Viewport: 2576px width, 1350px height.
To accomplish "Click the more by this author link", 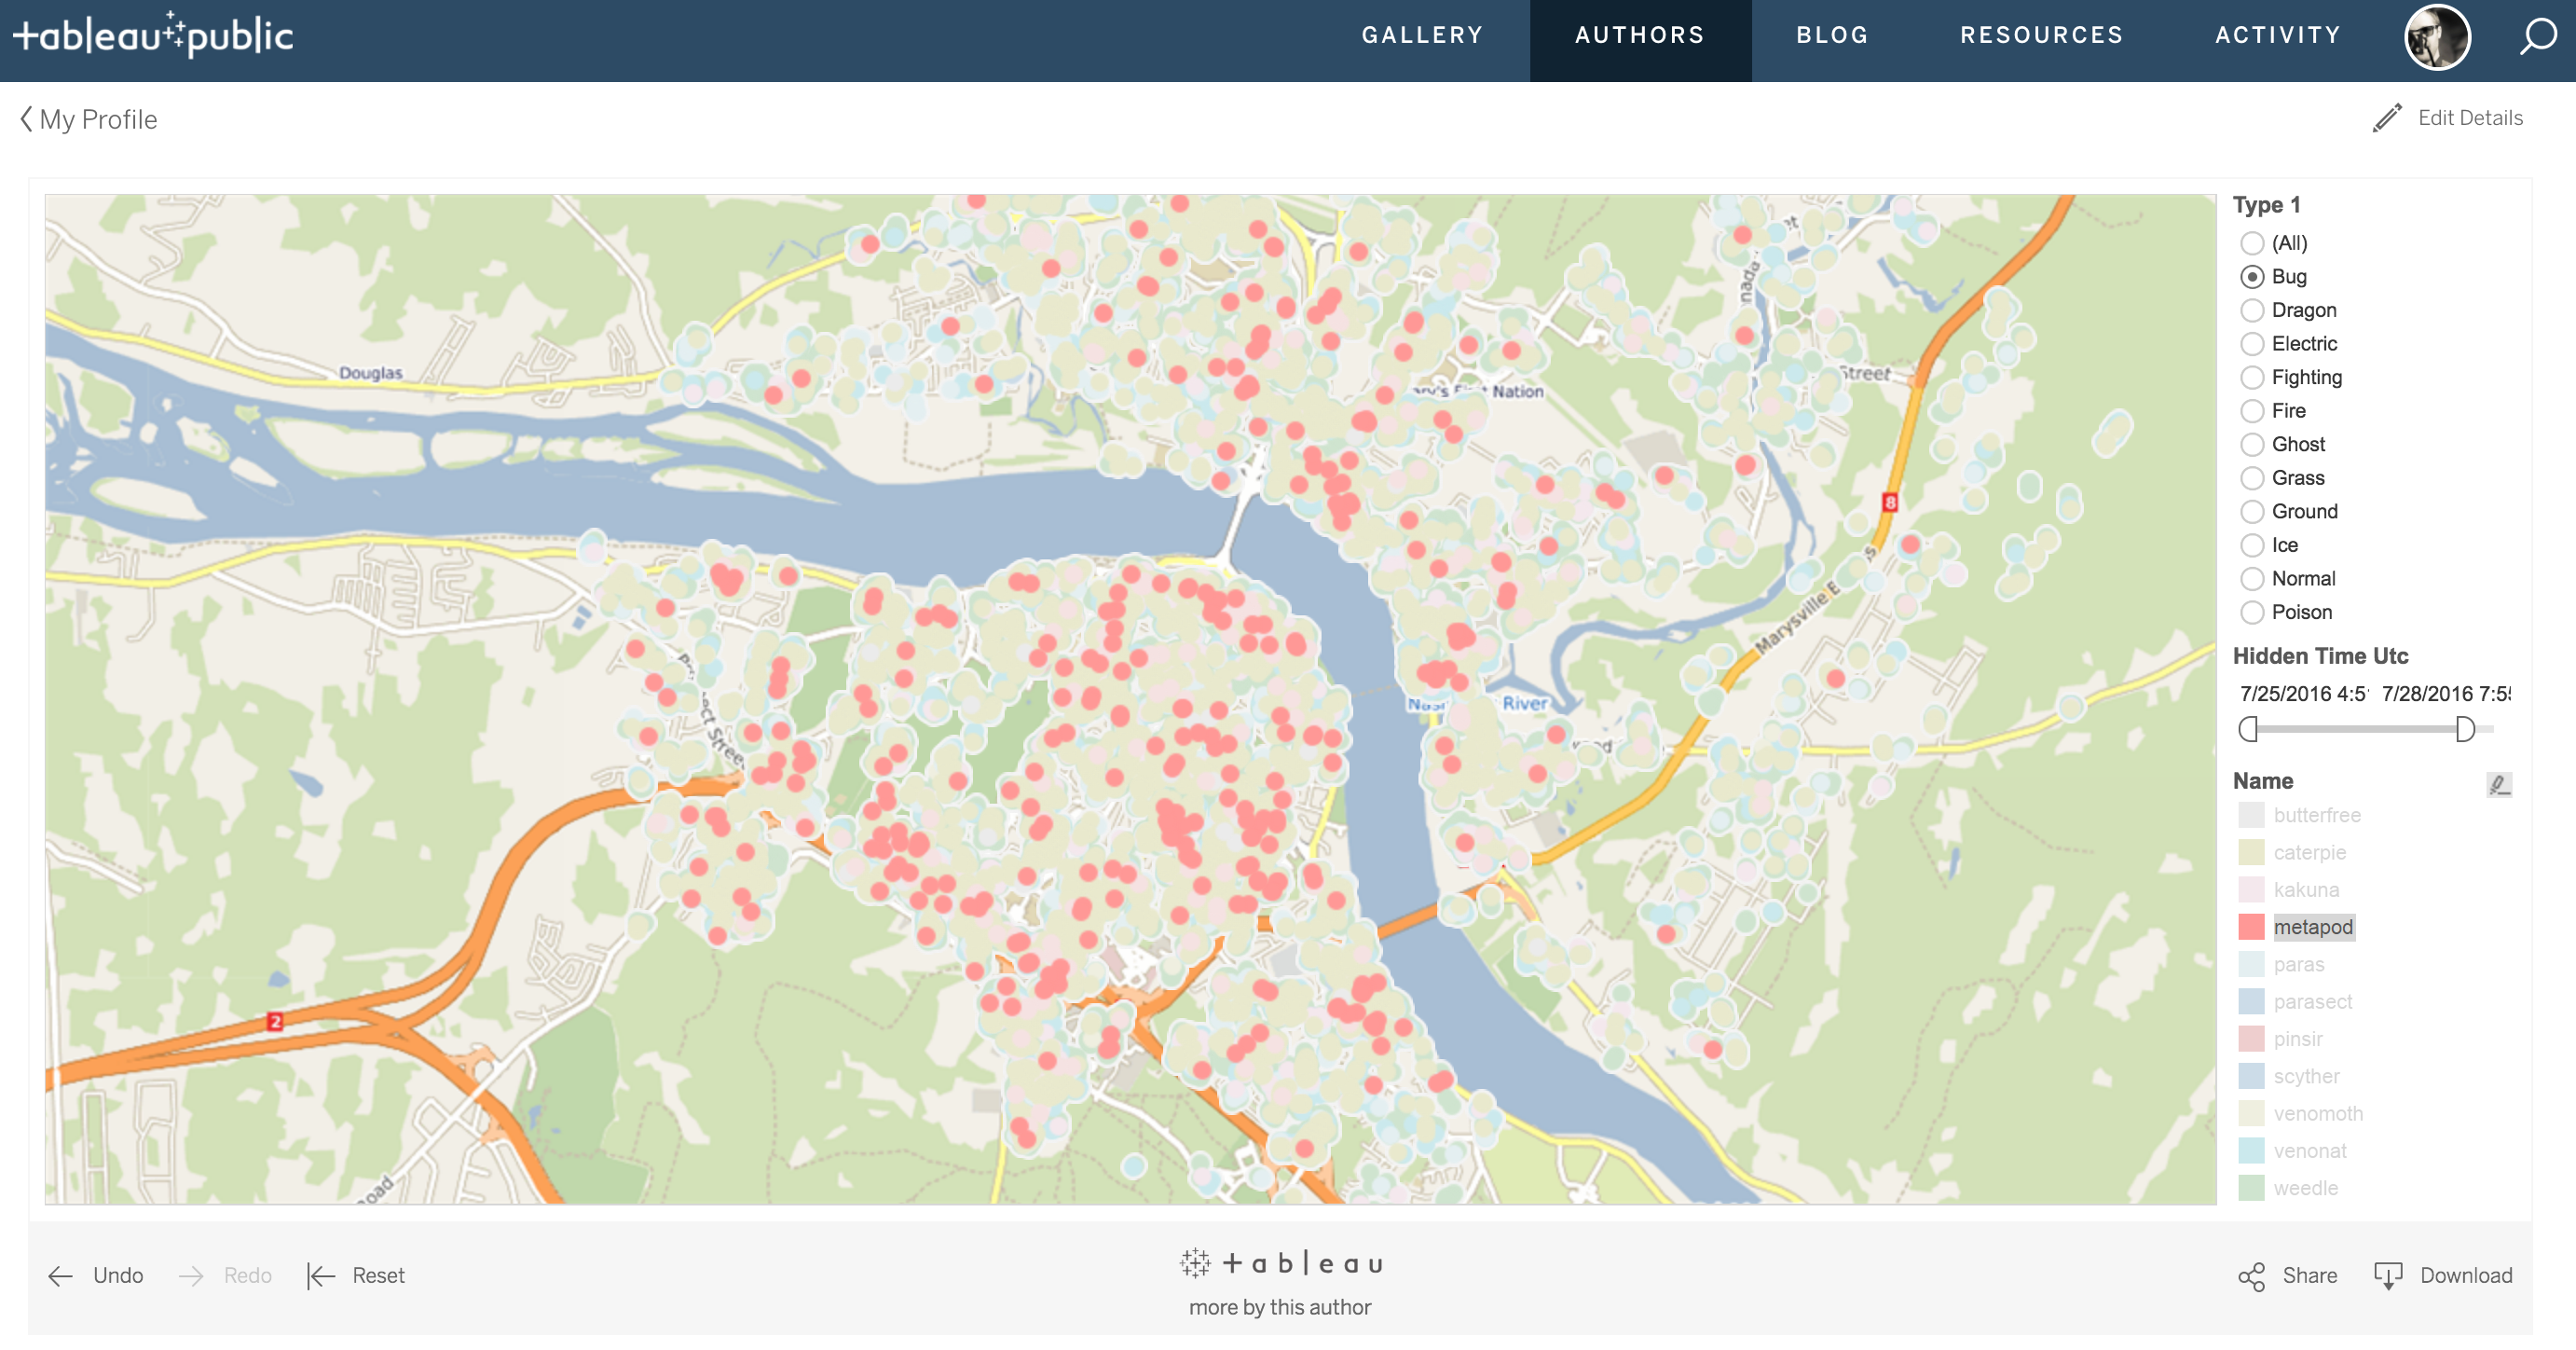I will click(1280, 1307).
